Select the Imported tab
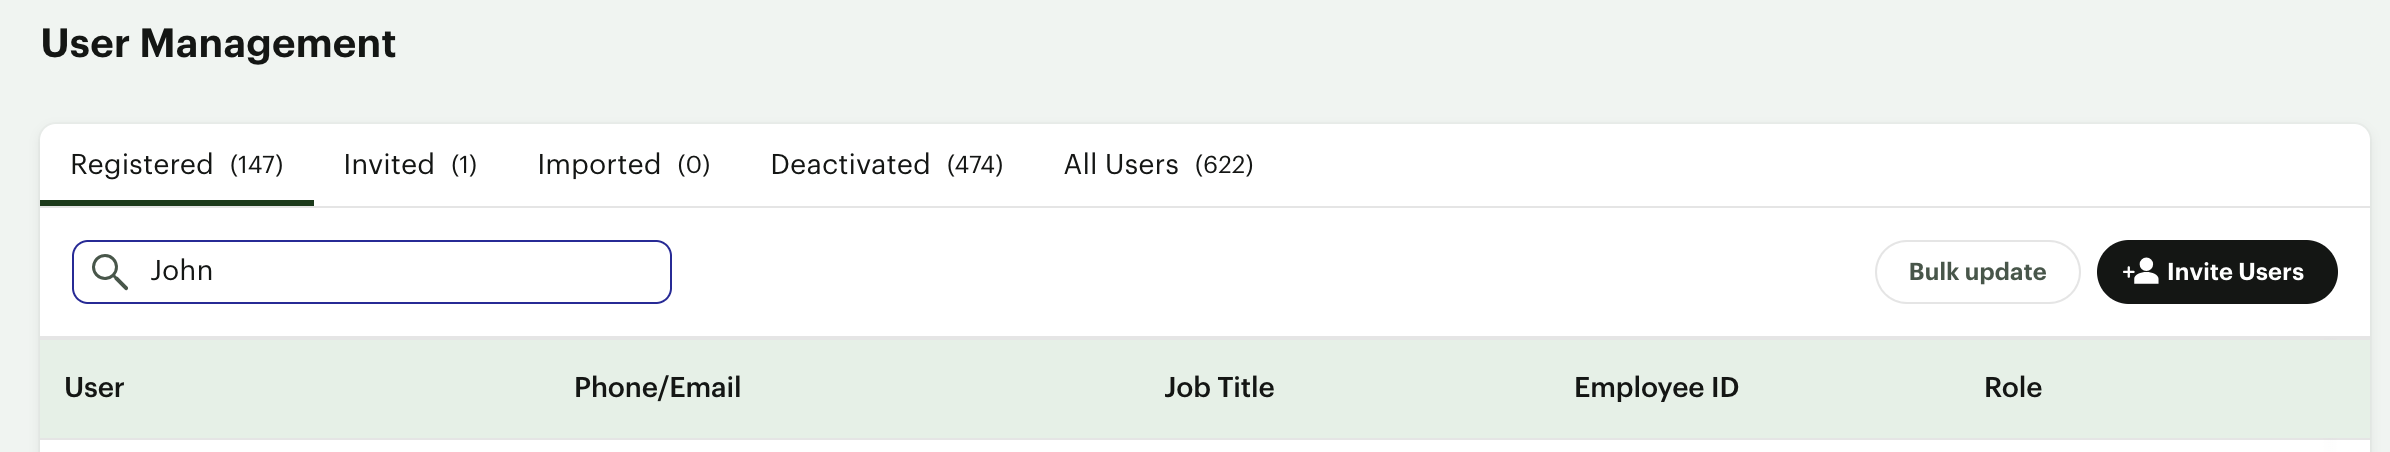The image size is (2390, 452). [x=624, y=165]
